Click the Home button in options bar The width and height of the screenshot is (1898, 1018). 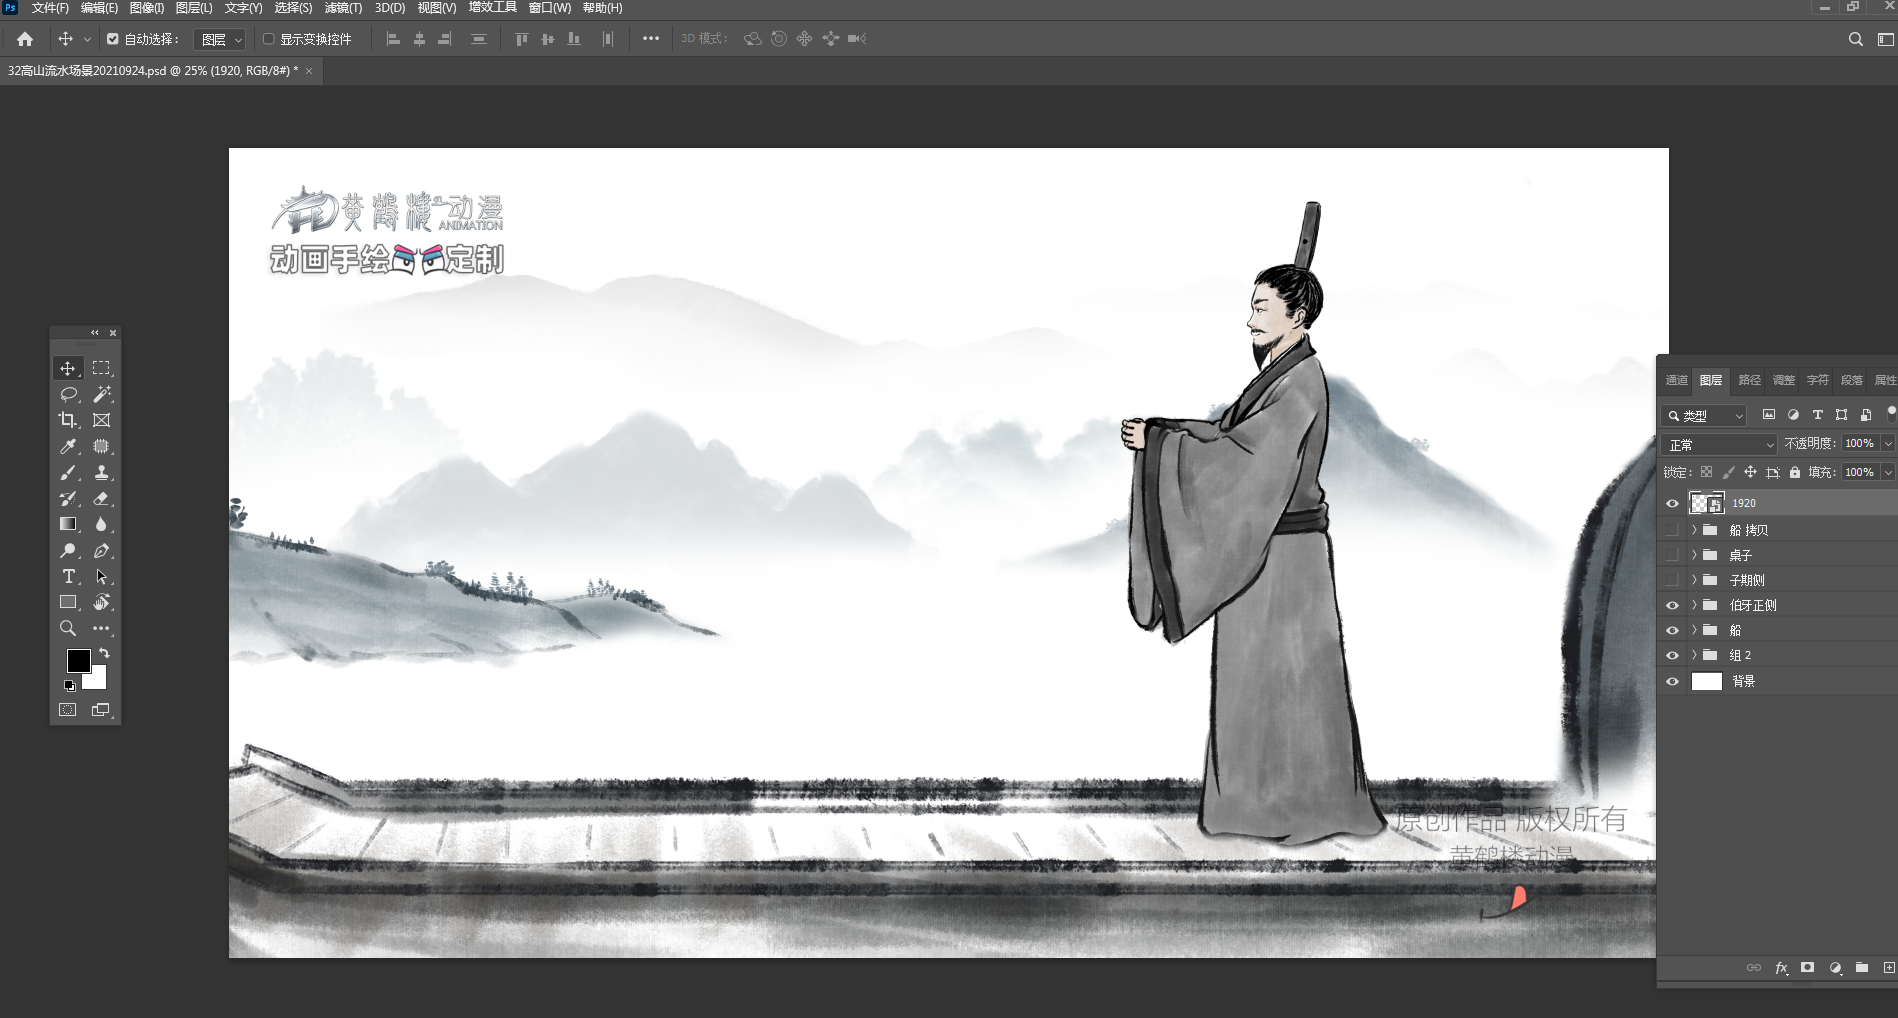[25, 39]
